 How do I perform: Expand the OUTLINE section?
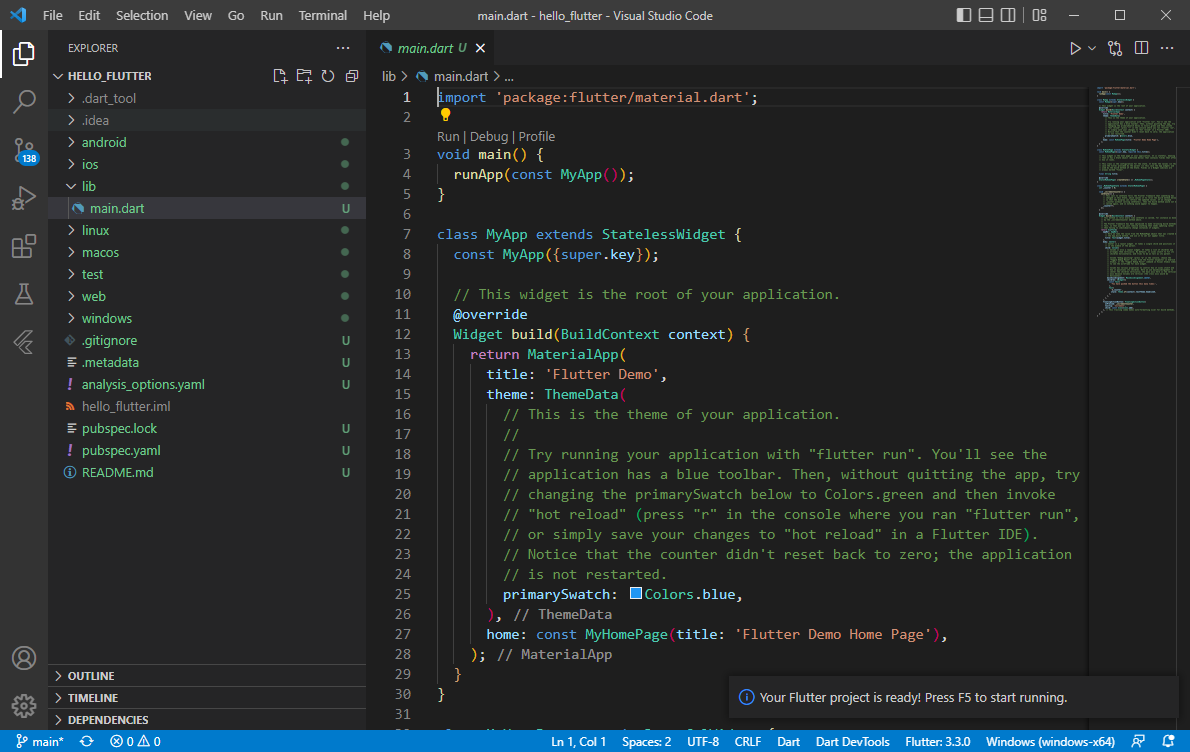click(x=207, y=675)
